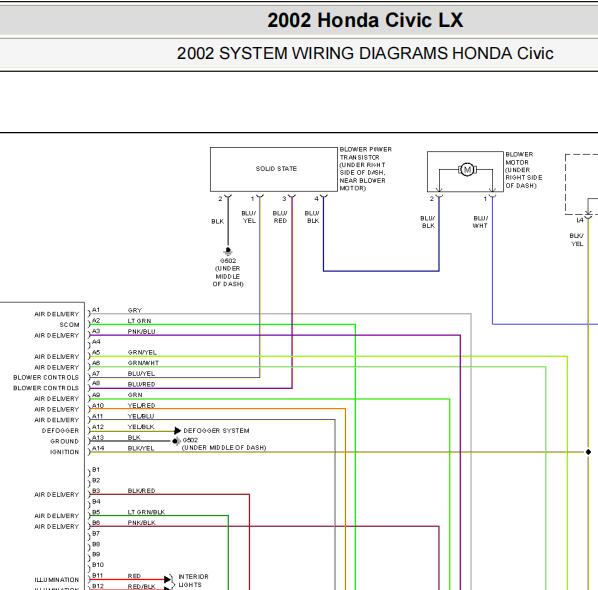The width and height of the screenshot is (598, 590).
Task: Click the GRN wire label on A9
Action: (135, 395)
